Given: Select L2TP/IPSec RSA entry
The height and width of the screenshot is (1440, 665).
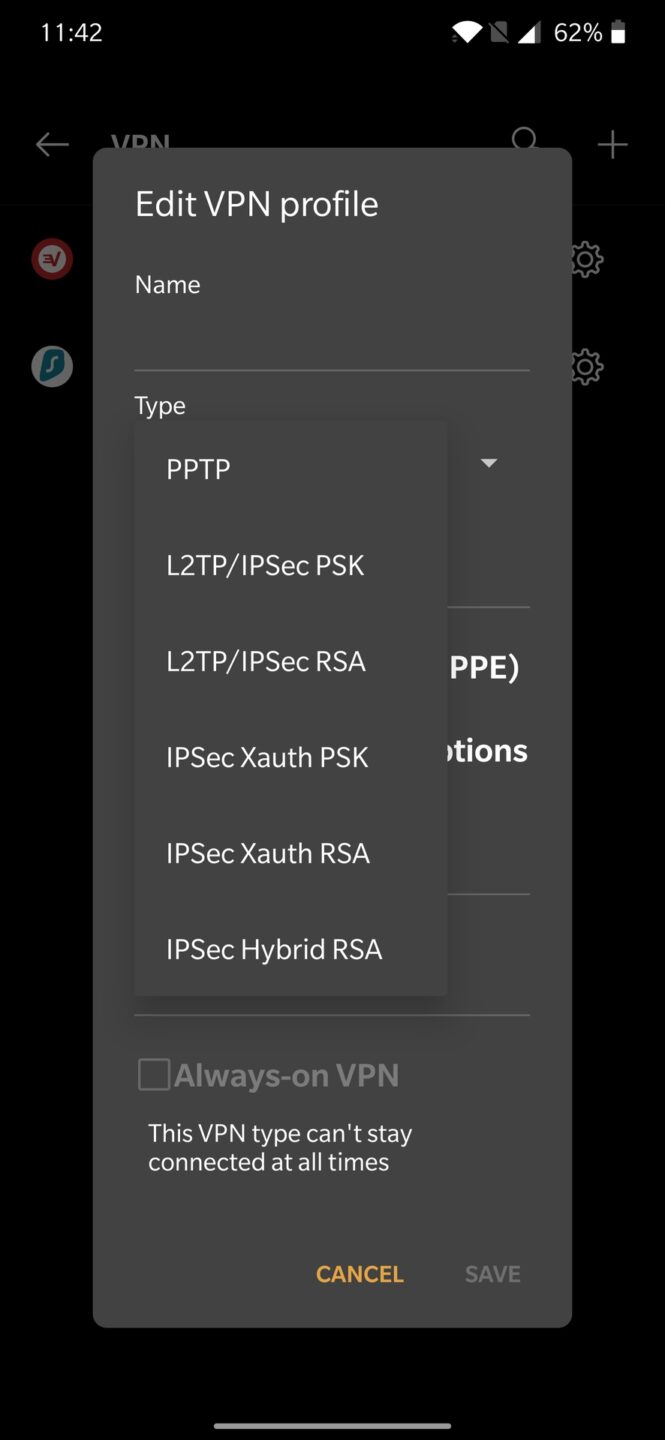Looking at the screenshot, I should tap(265, 660).
